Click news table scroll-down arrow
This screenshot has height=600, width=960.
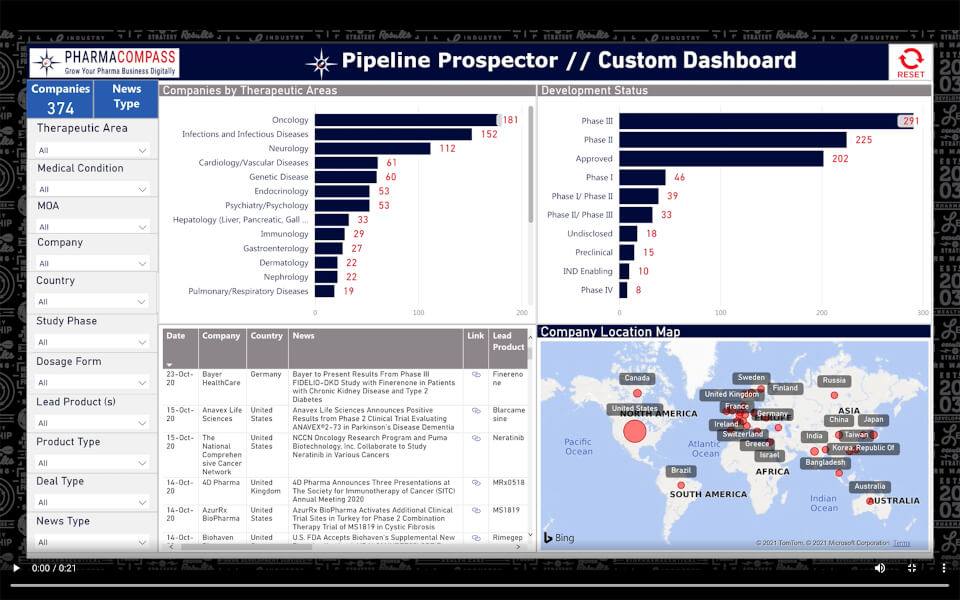[530, 536]
